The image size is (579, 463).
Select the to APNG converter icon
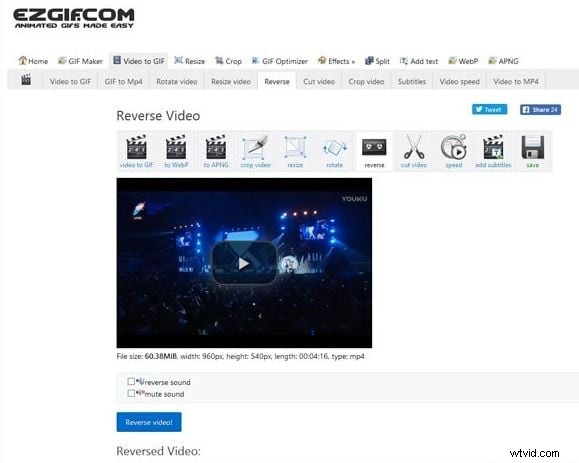click(216, 151)
